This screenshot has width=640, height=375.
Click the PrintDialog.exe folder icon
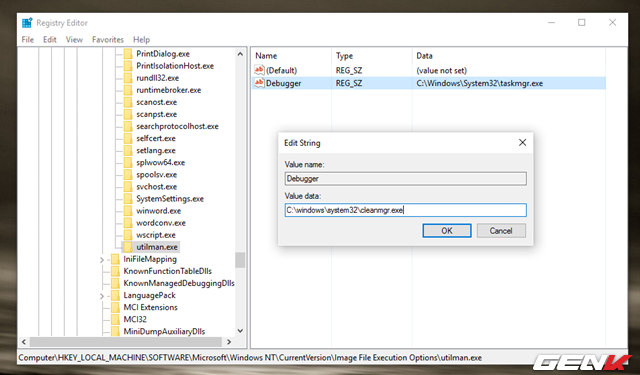point(128,54)
